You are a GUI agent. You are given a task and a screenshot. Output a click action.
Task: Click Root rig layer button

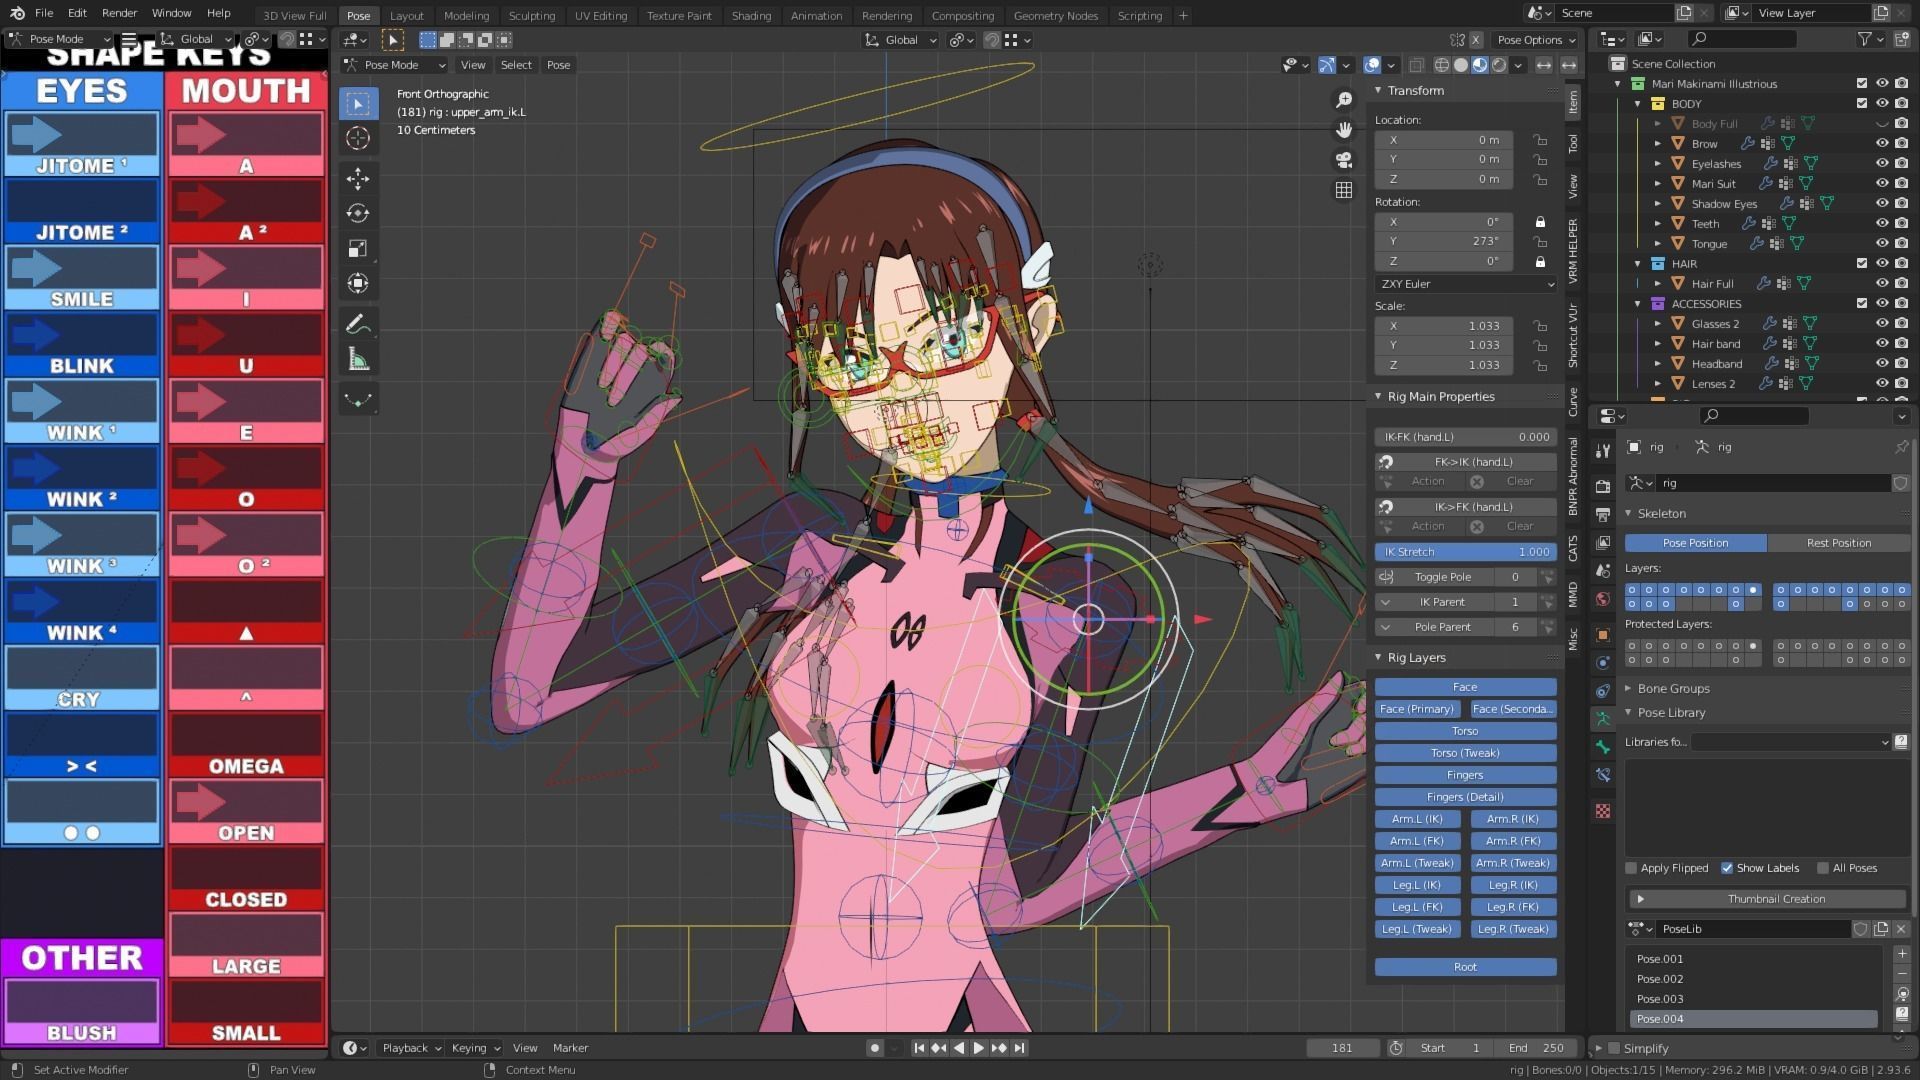[1465, 967]
